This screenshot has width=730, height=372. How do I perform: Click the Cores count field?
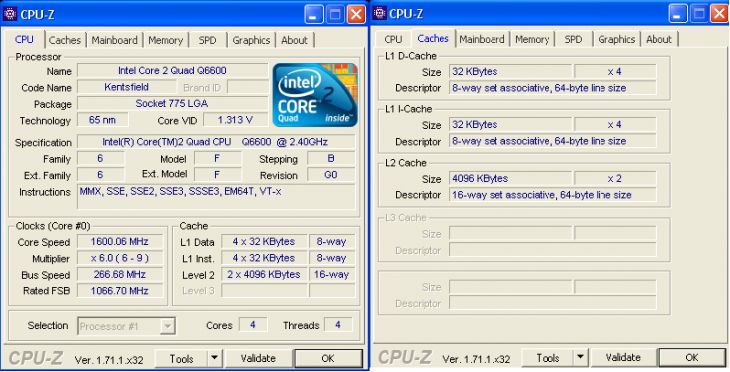click(x=253, y=325)
